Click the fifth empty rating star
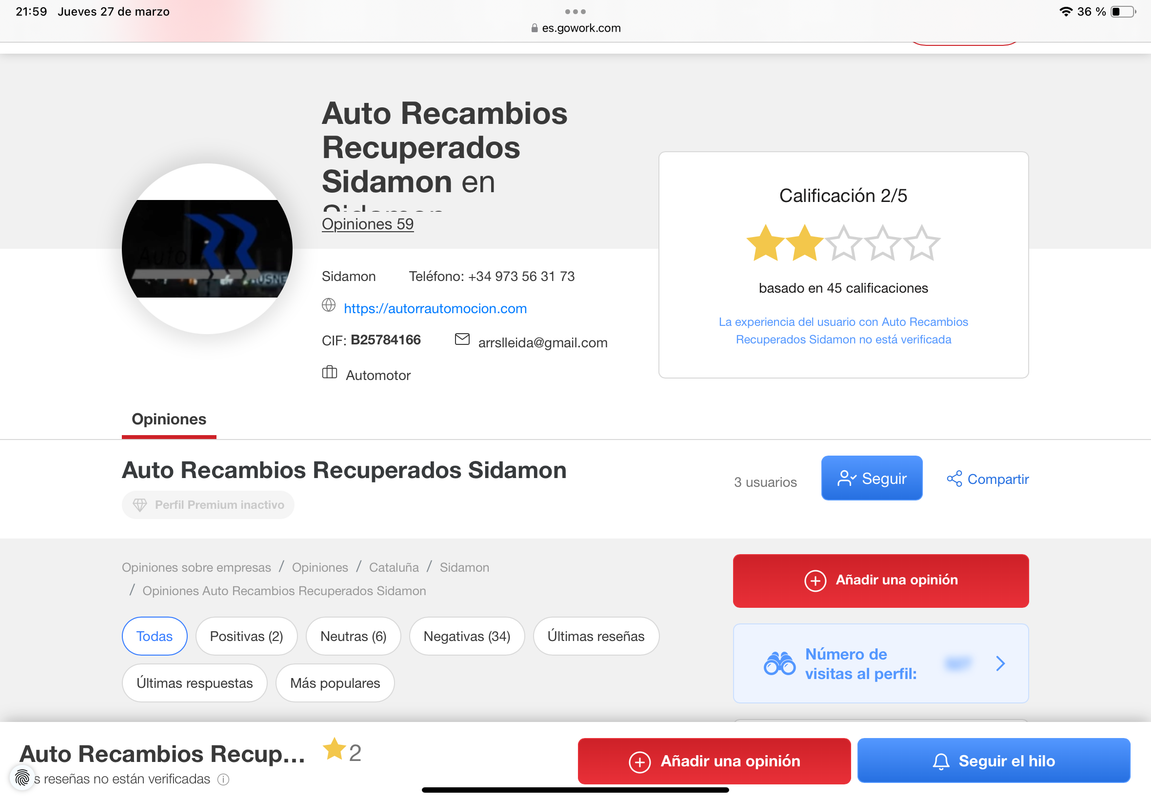 click(x=921, y=243)
